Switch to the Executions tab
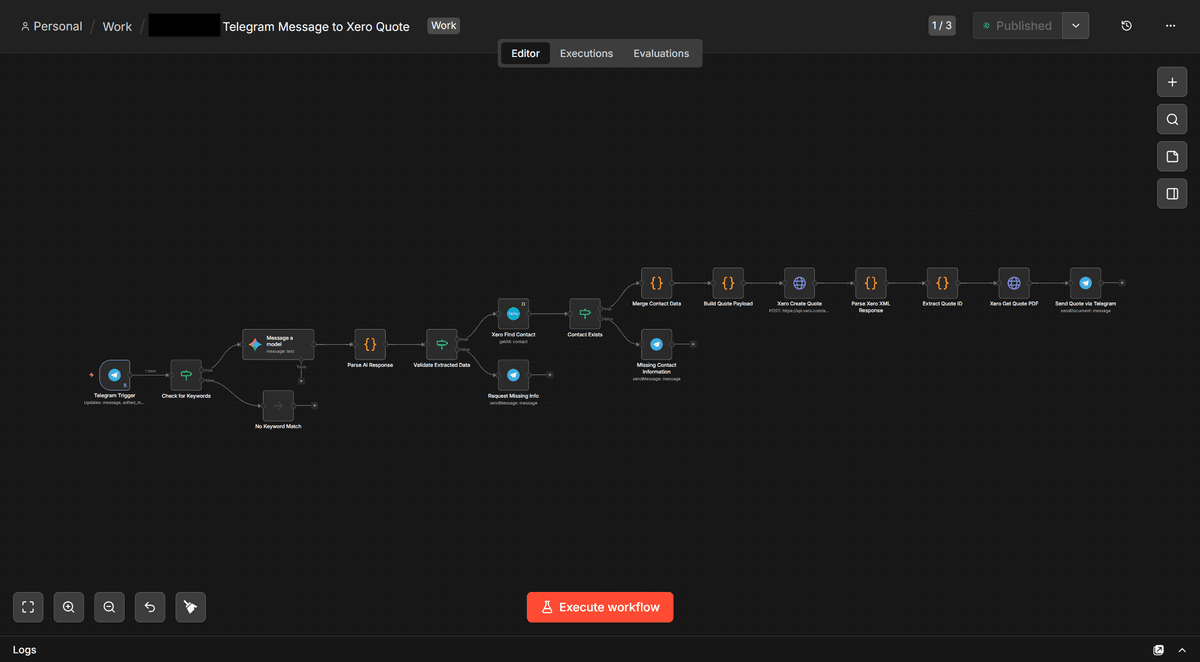This screenshot has width=1200, height=662. [x=586, y=53]
